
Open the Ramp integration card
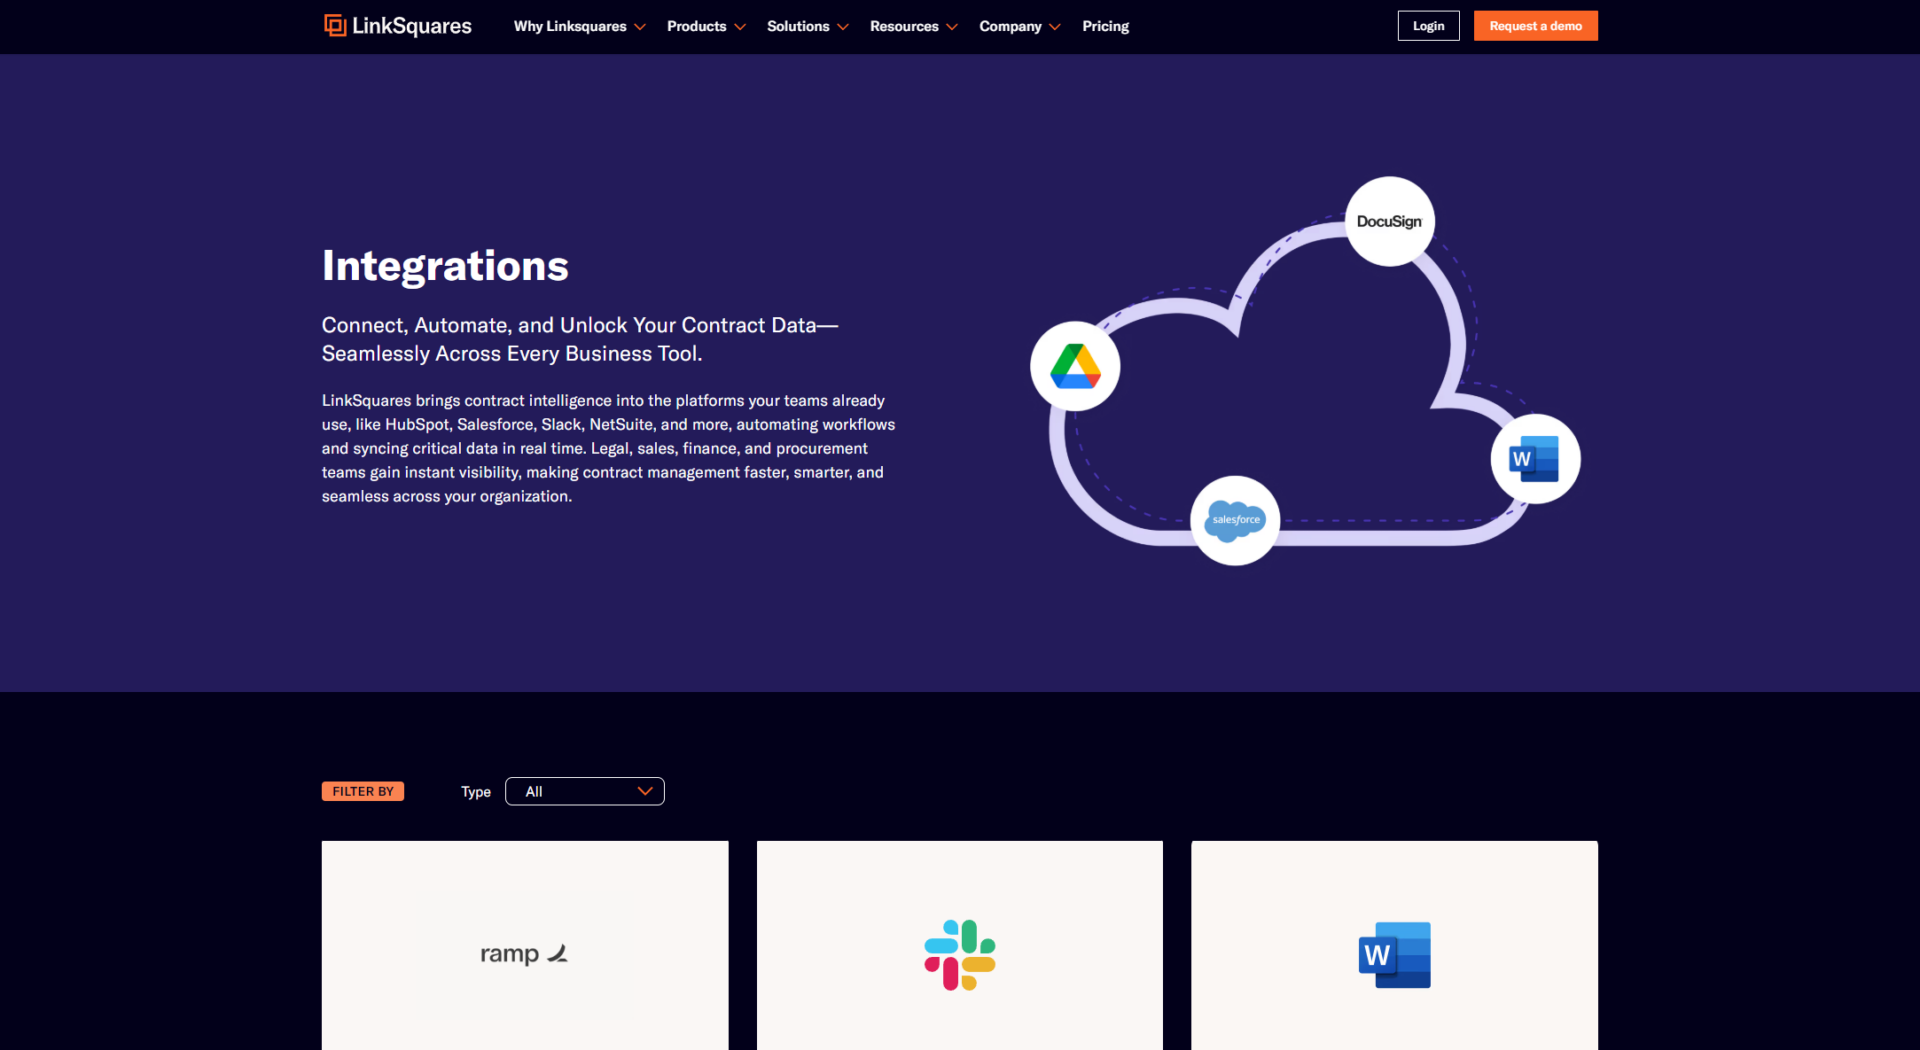coord(525,945)
